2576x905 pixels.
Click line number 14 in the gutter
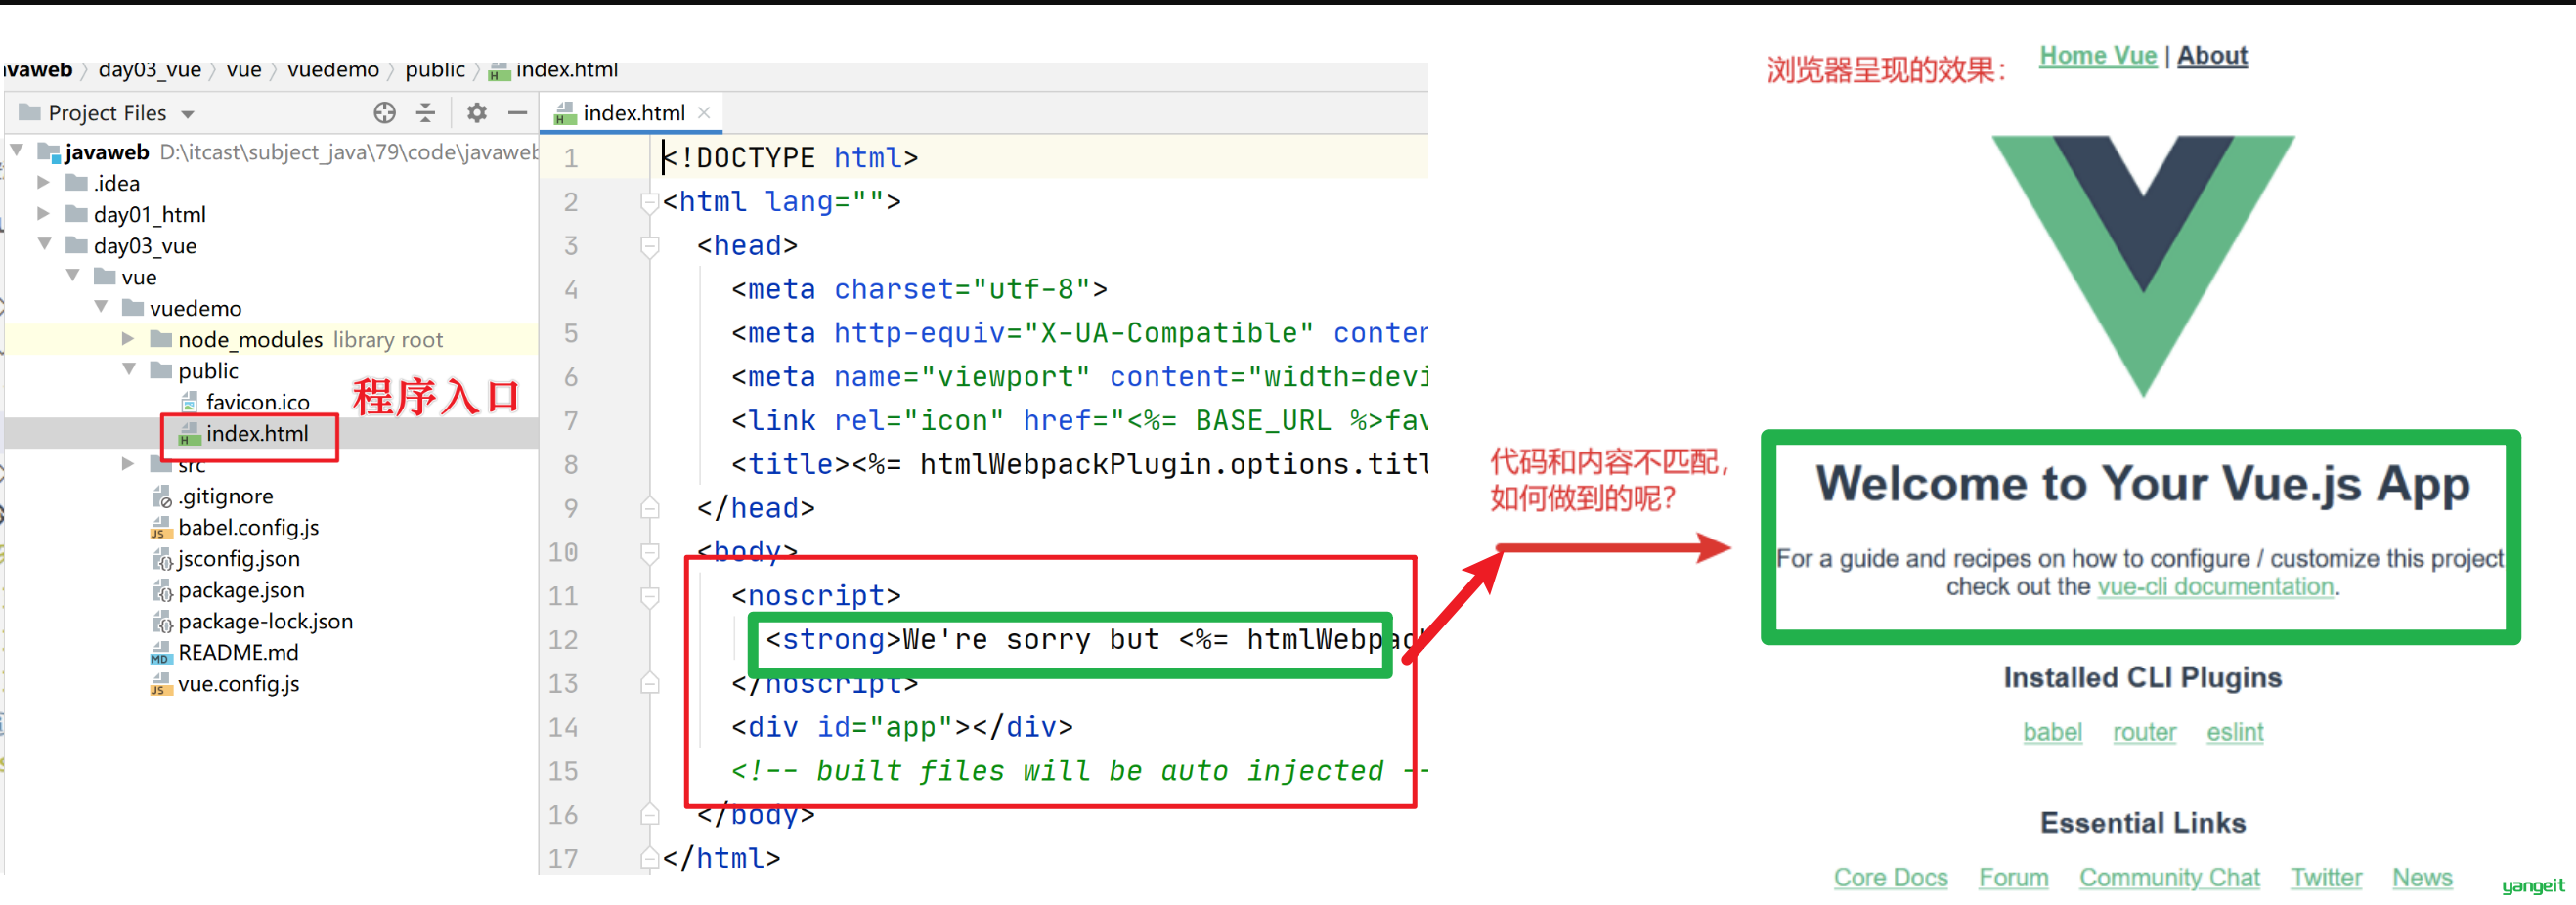[563, 727]
